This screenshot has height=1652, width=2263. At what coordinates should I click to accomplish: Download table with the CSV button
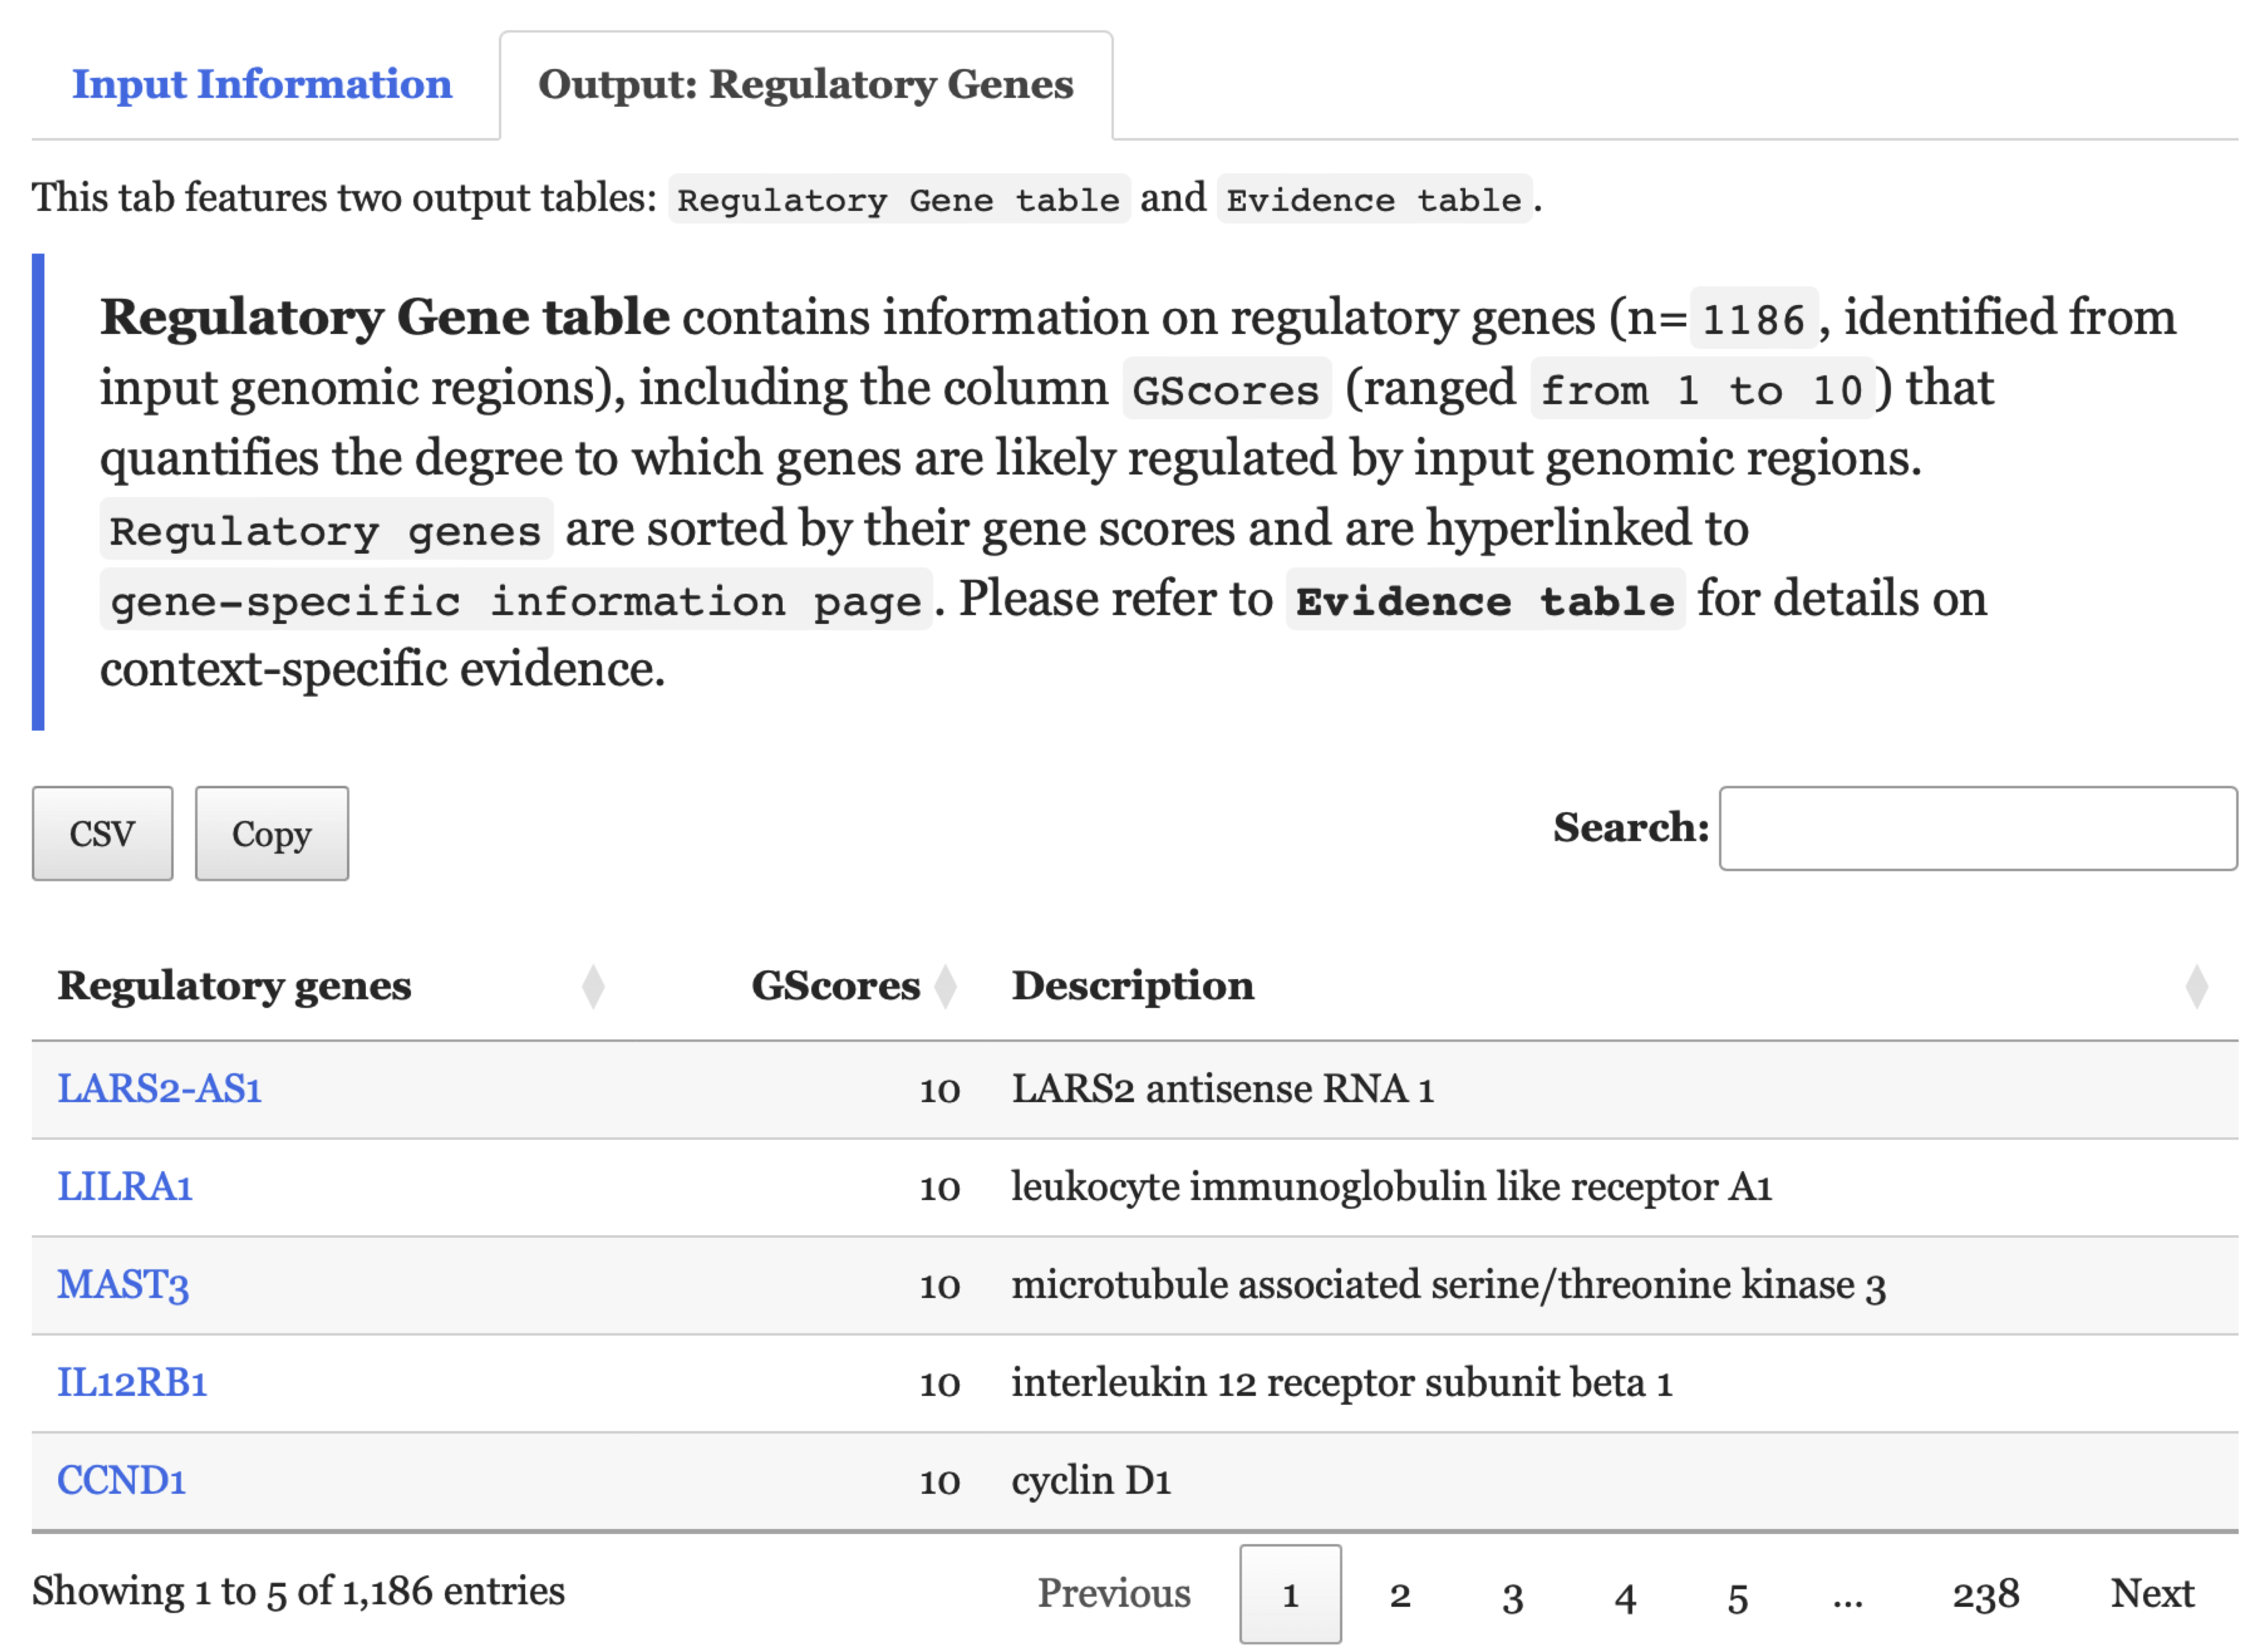pyautogui.click(x=102, y=833)
